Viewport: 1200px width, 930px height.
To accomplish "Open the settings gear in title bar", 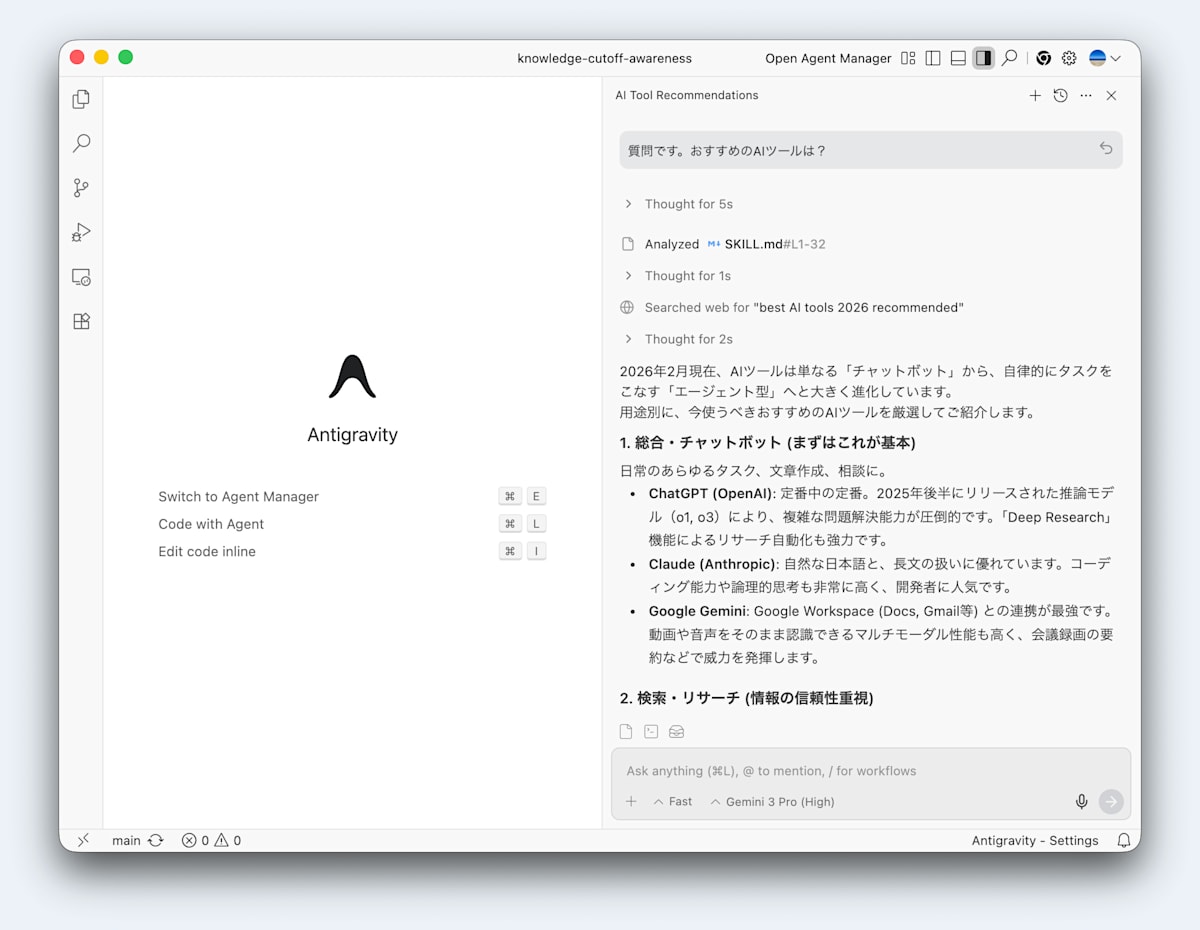I will coord(1069,58).
